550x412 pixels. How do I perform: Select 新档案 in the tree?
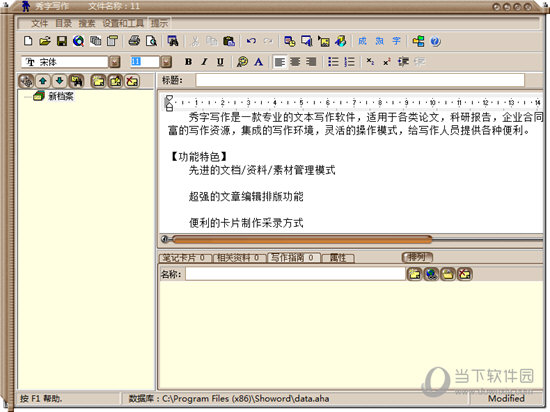click(x=61, y=96)
